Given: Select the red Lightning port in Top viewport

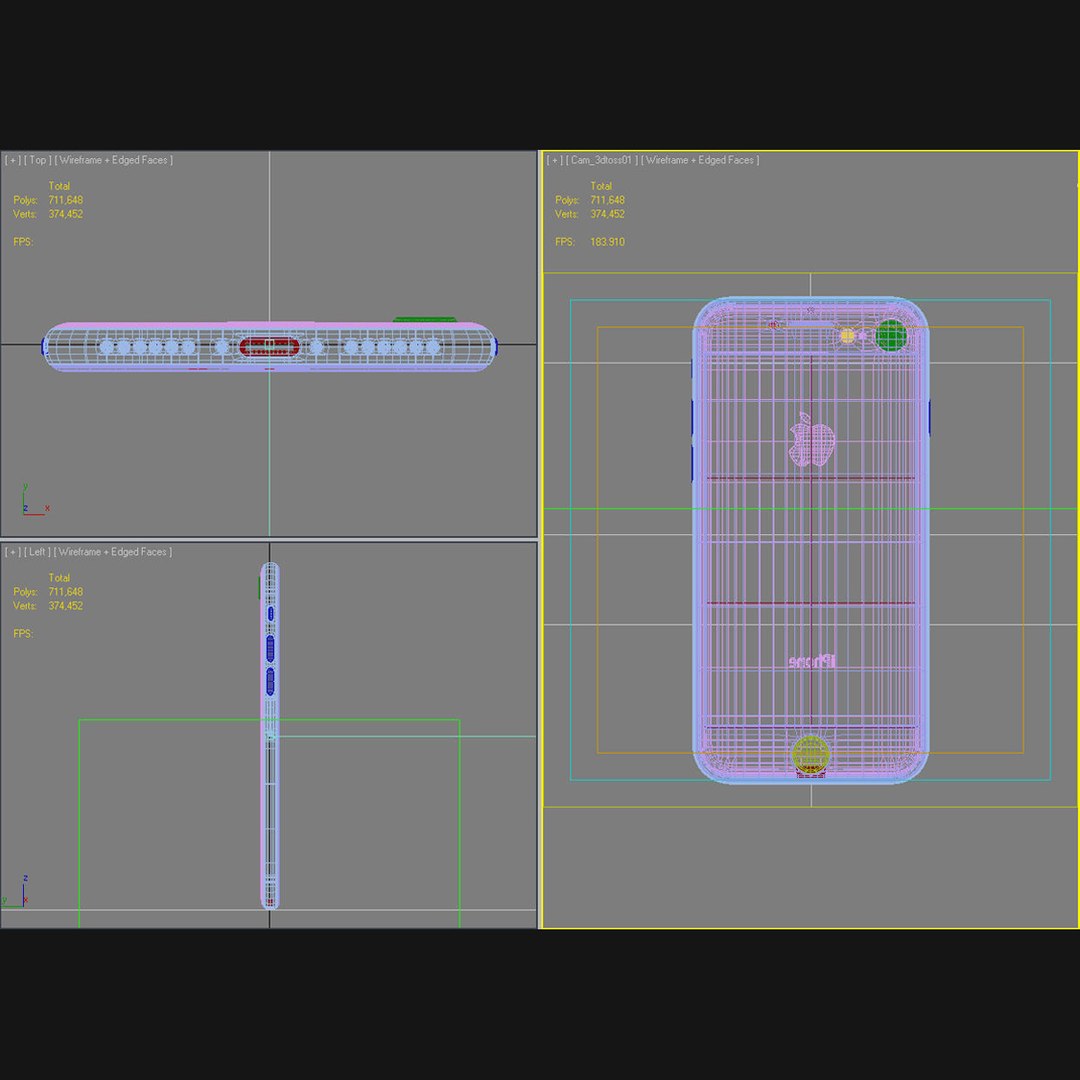Looking at the screenshot, I should (269, 346).
